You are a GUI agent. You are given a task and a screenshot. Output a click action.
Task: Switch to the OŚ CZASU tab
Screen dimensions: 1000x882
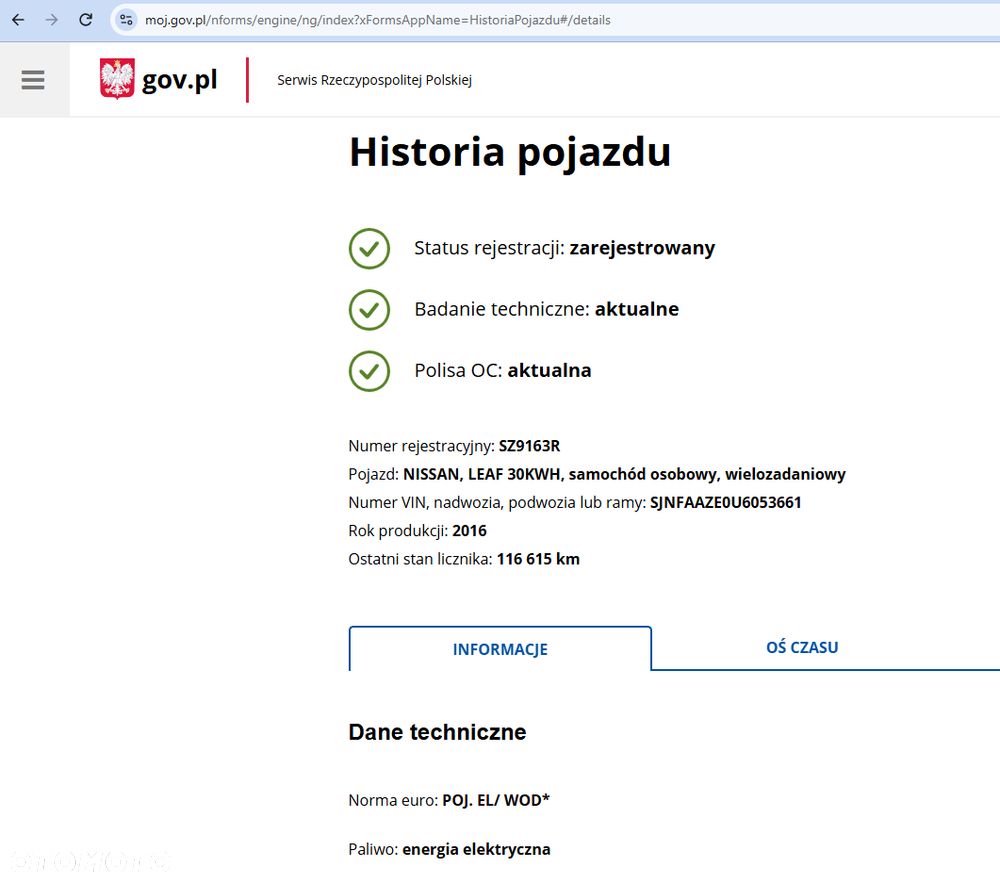click(x=802, y=647)
